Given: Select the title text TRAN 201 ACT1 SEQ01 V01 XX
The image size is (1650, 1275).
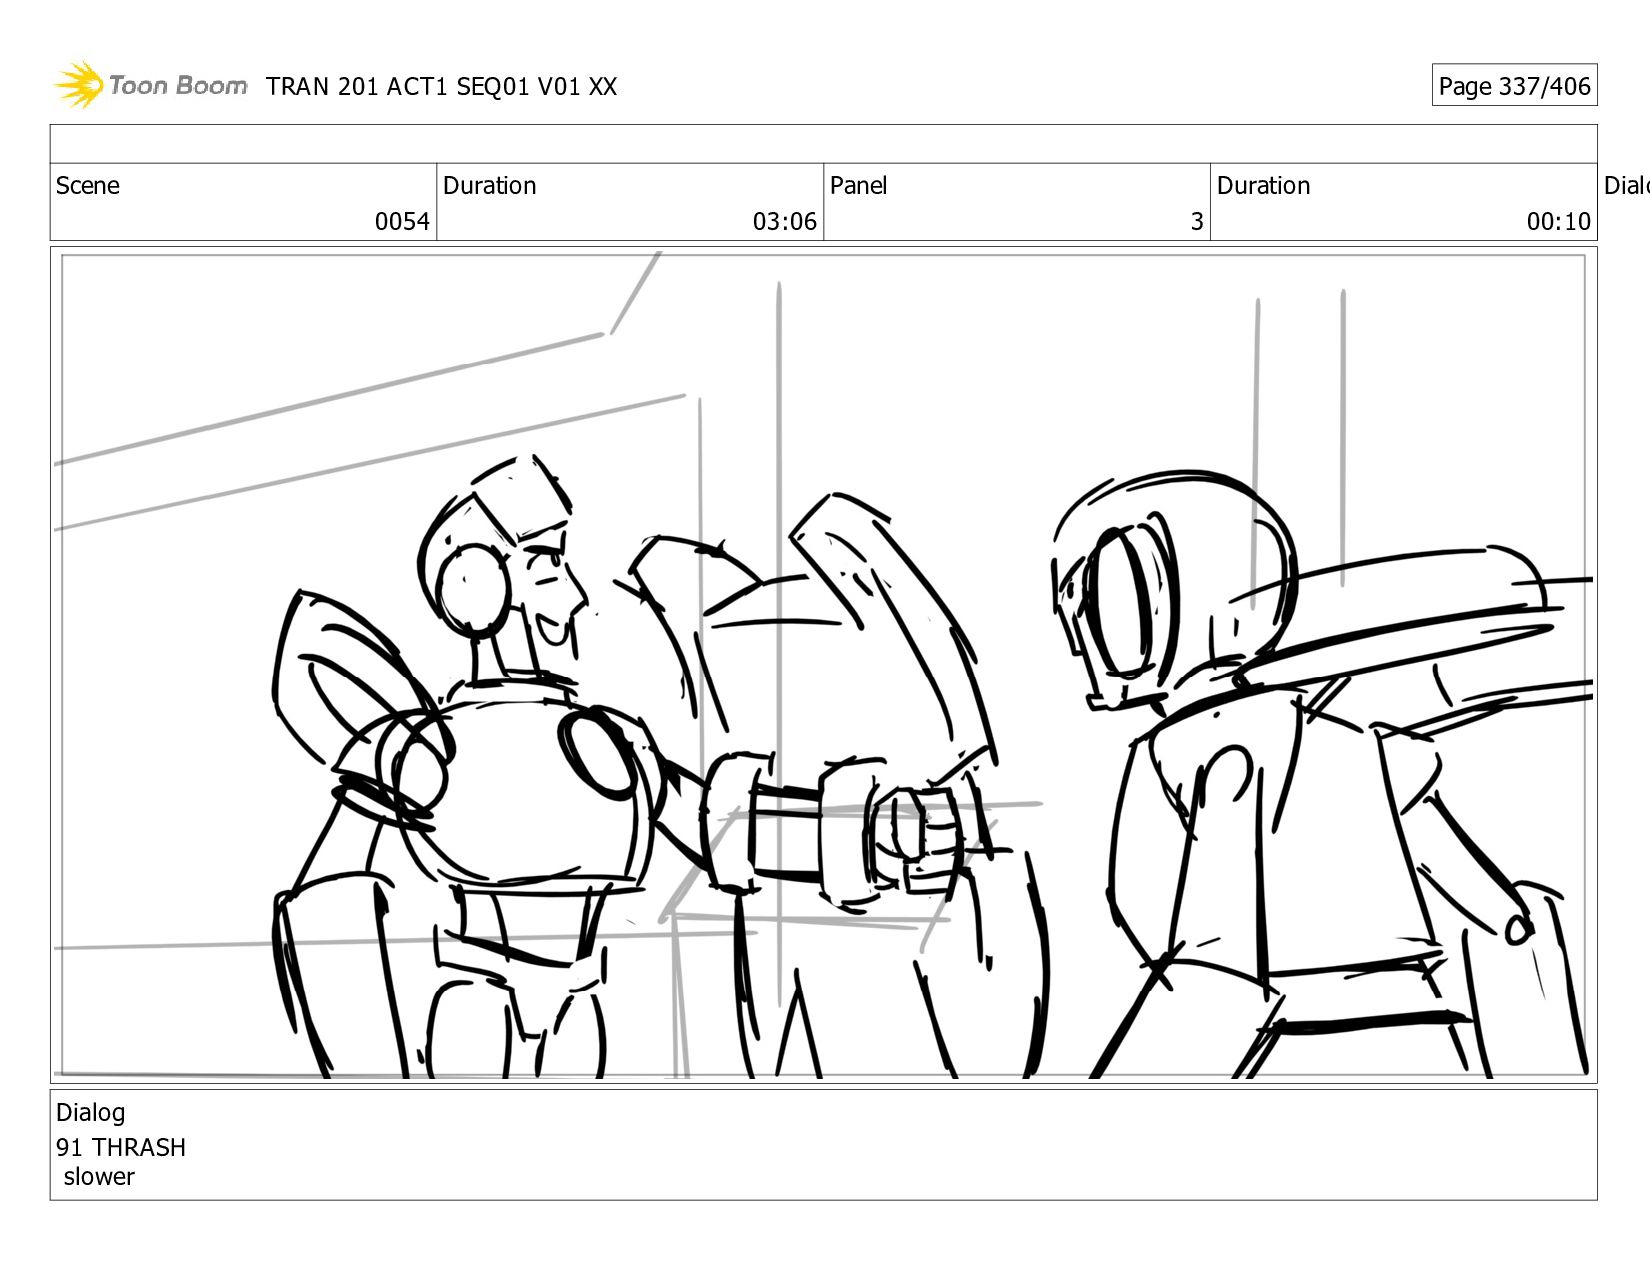Looking at the screenshot, I should pyautogui.click(x=441, y=87).
